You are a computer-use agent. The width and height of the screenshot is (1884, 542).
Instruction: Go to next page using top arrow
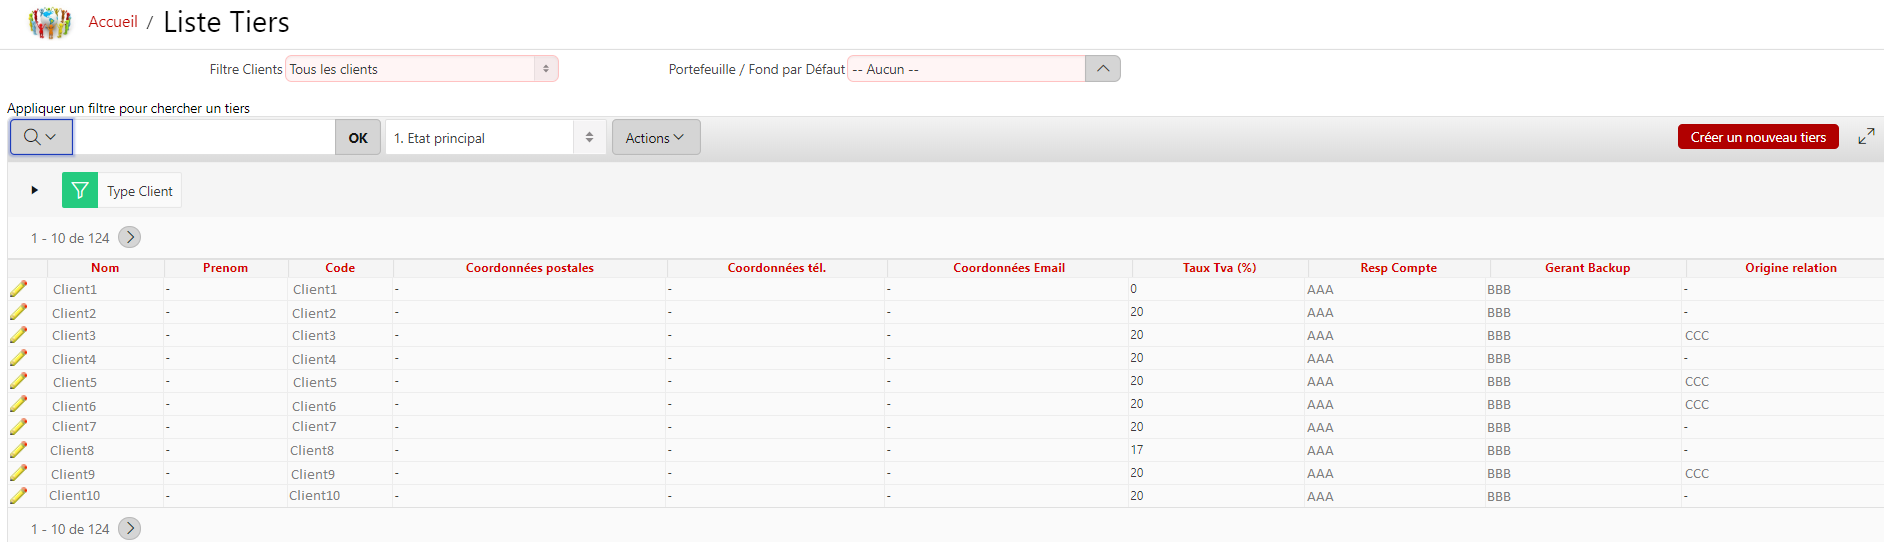(129, 237)
